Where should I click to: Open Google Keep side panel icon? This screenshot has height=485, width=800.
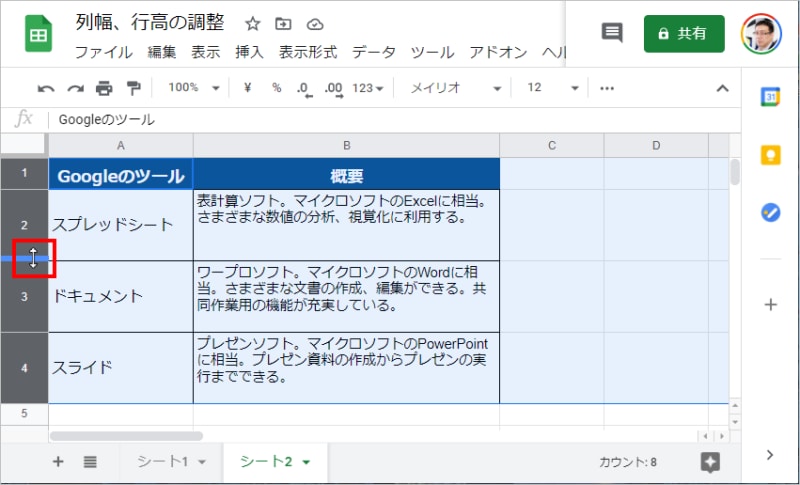pos(770,155)
